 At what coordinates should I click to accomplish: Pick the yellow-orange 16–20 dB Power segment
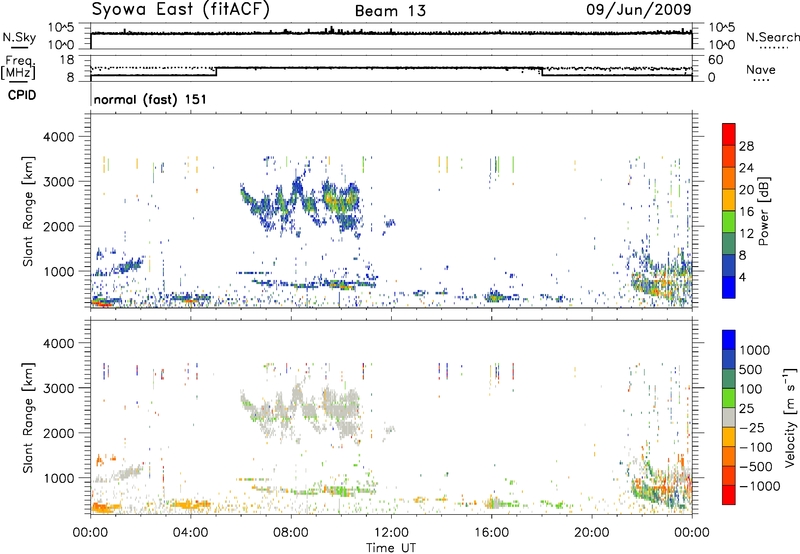(x=729, y=200)
